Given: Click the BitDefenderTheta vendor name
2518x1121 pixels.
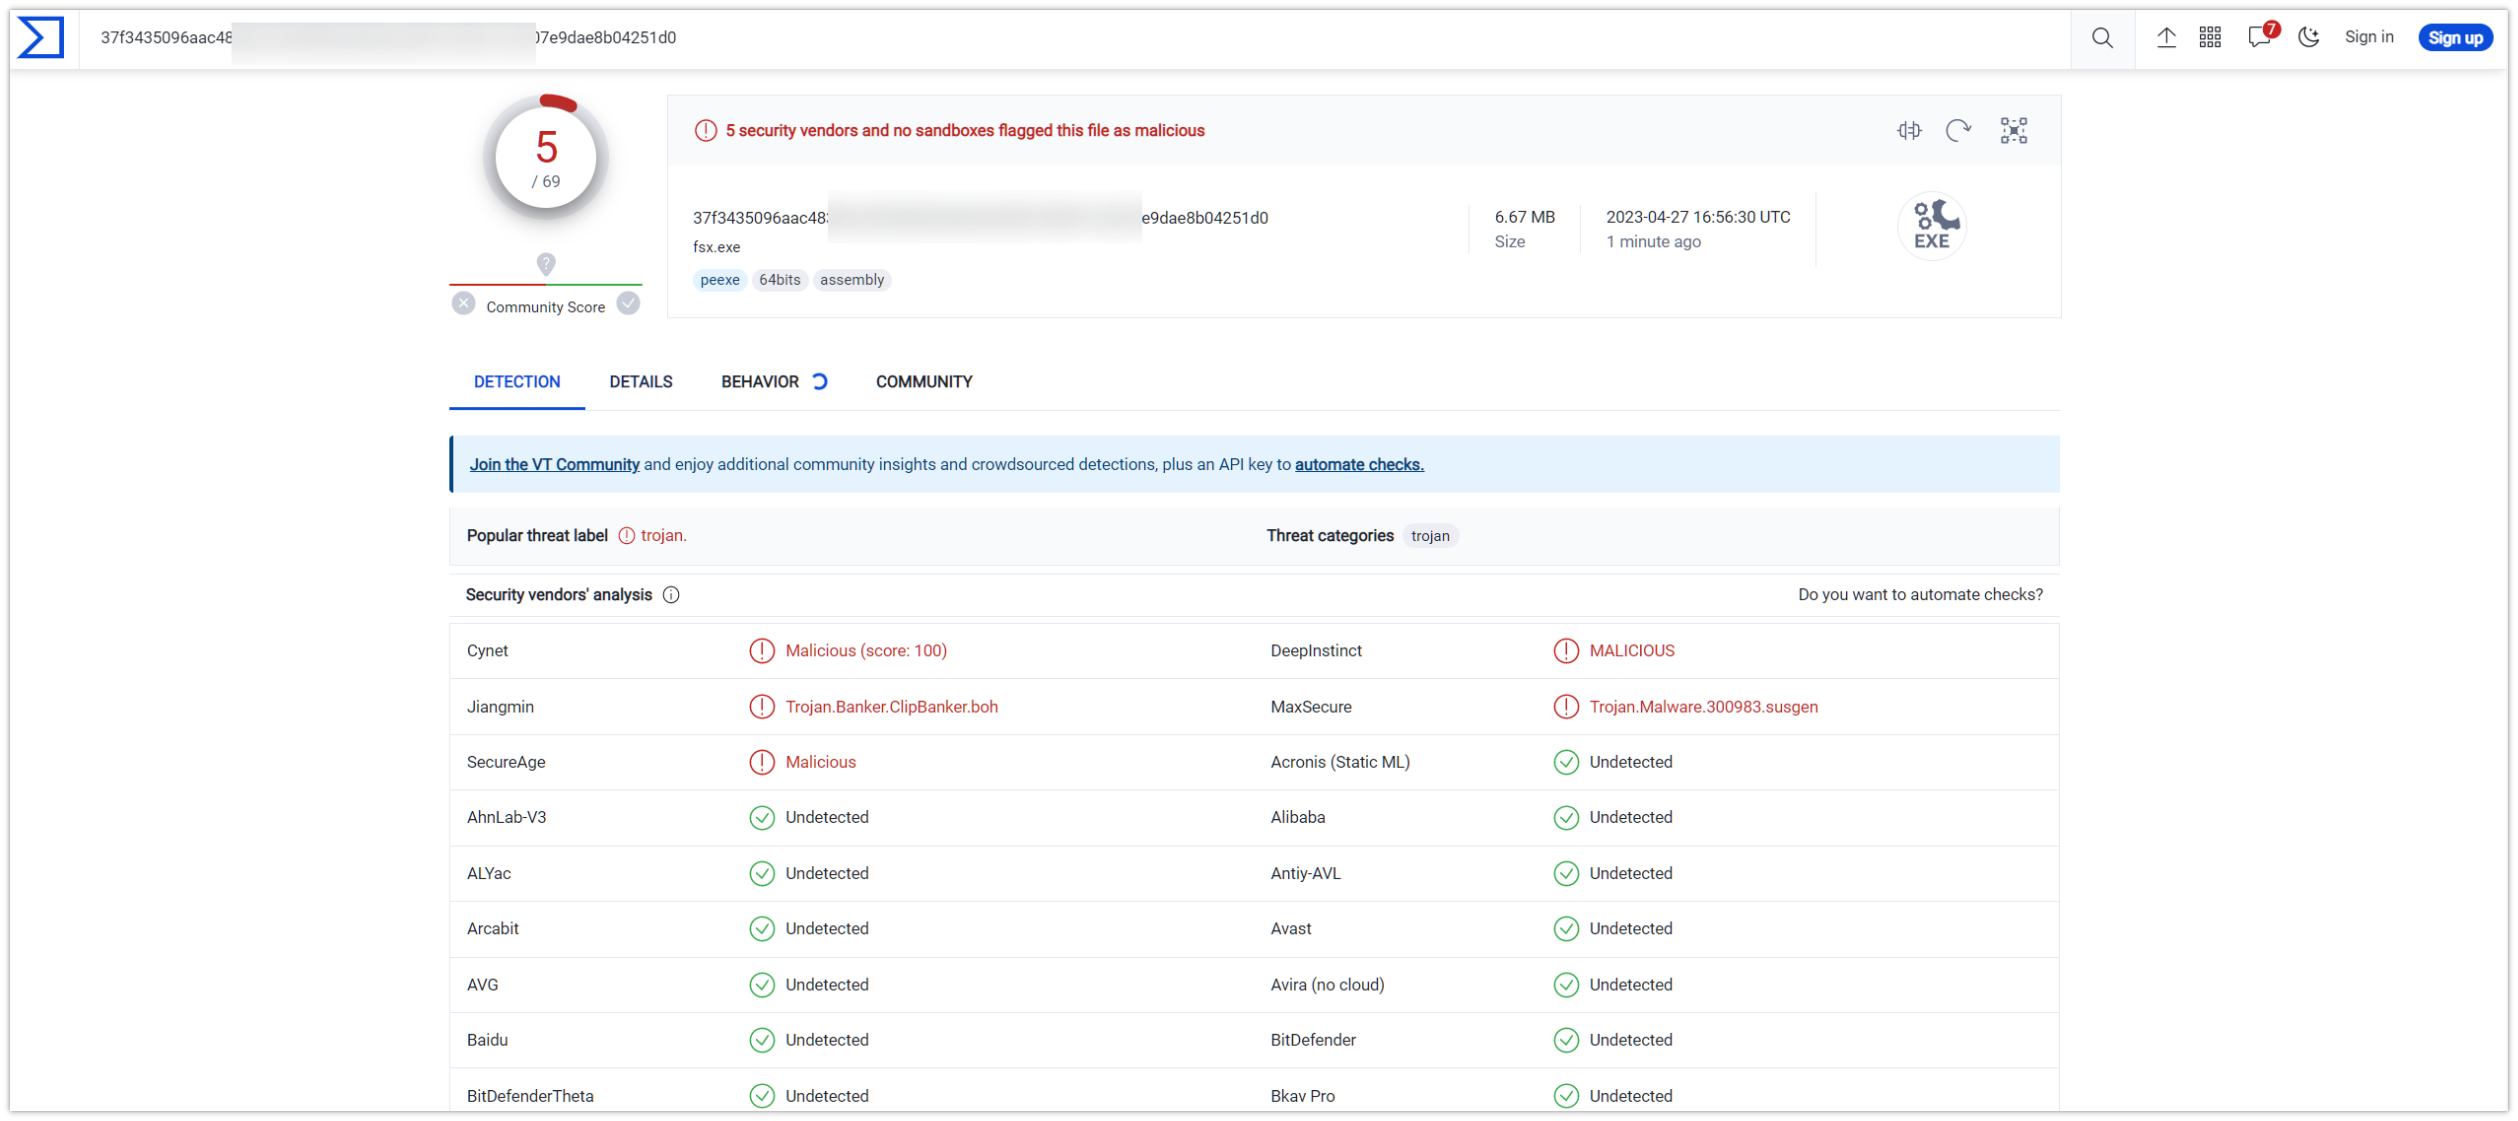Looking at the screenshot, I should (x=530, y=1096).
